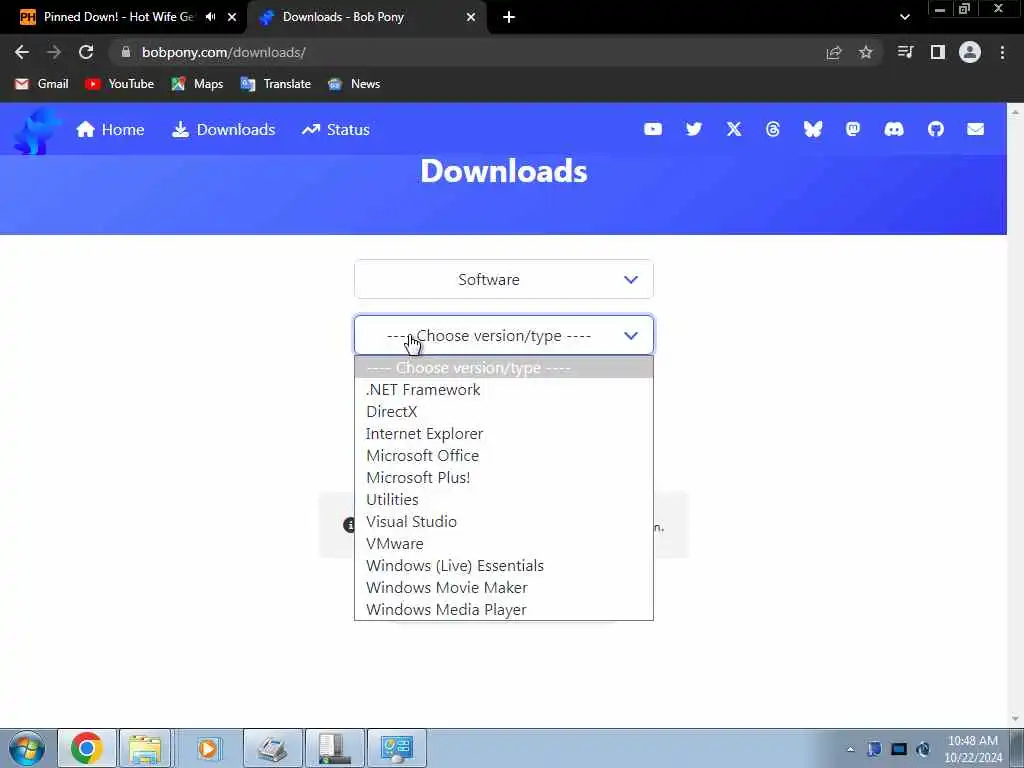The height and width of the screenshot is (768, 1024).
Task: Pick Microsoft Plus! from the list
Action: point(504,478)
